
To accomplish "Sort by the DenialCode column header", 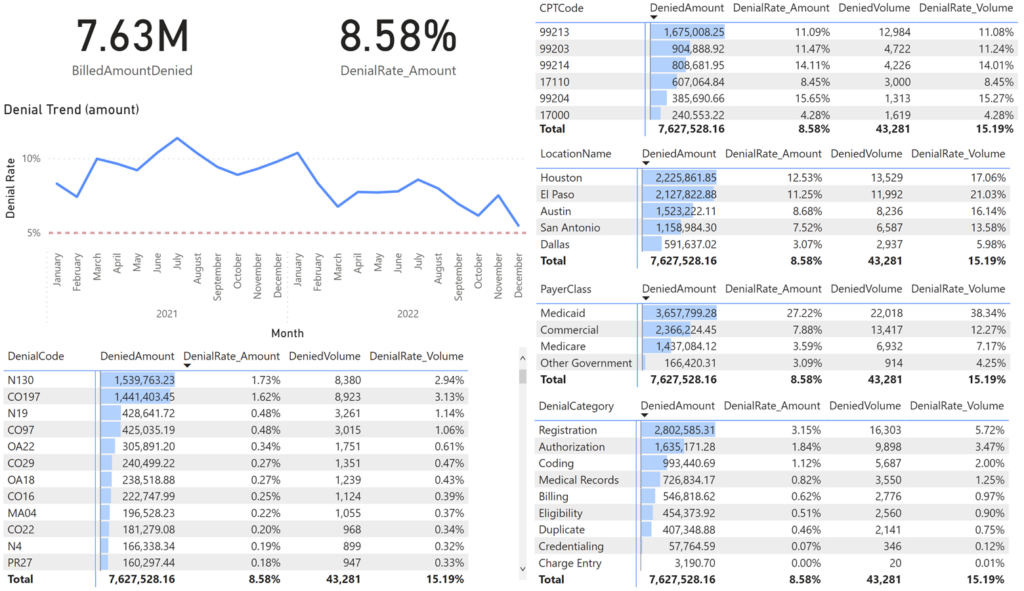I will click(x=36, y=356).
